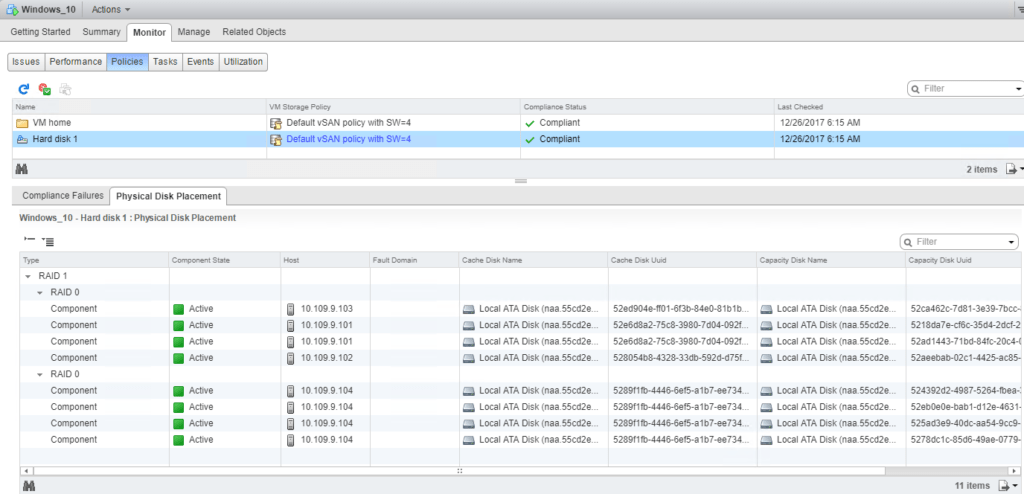
Task: Click the export icon beside 11 items
Action: point(1011,485)
